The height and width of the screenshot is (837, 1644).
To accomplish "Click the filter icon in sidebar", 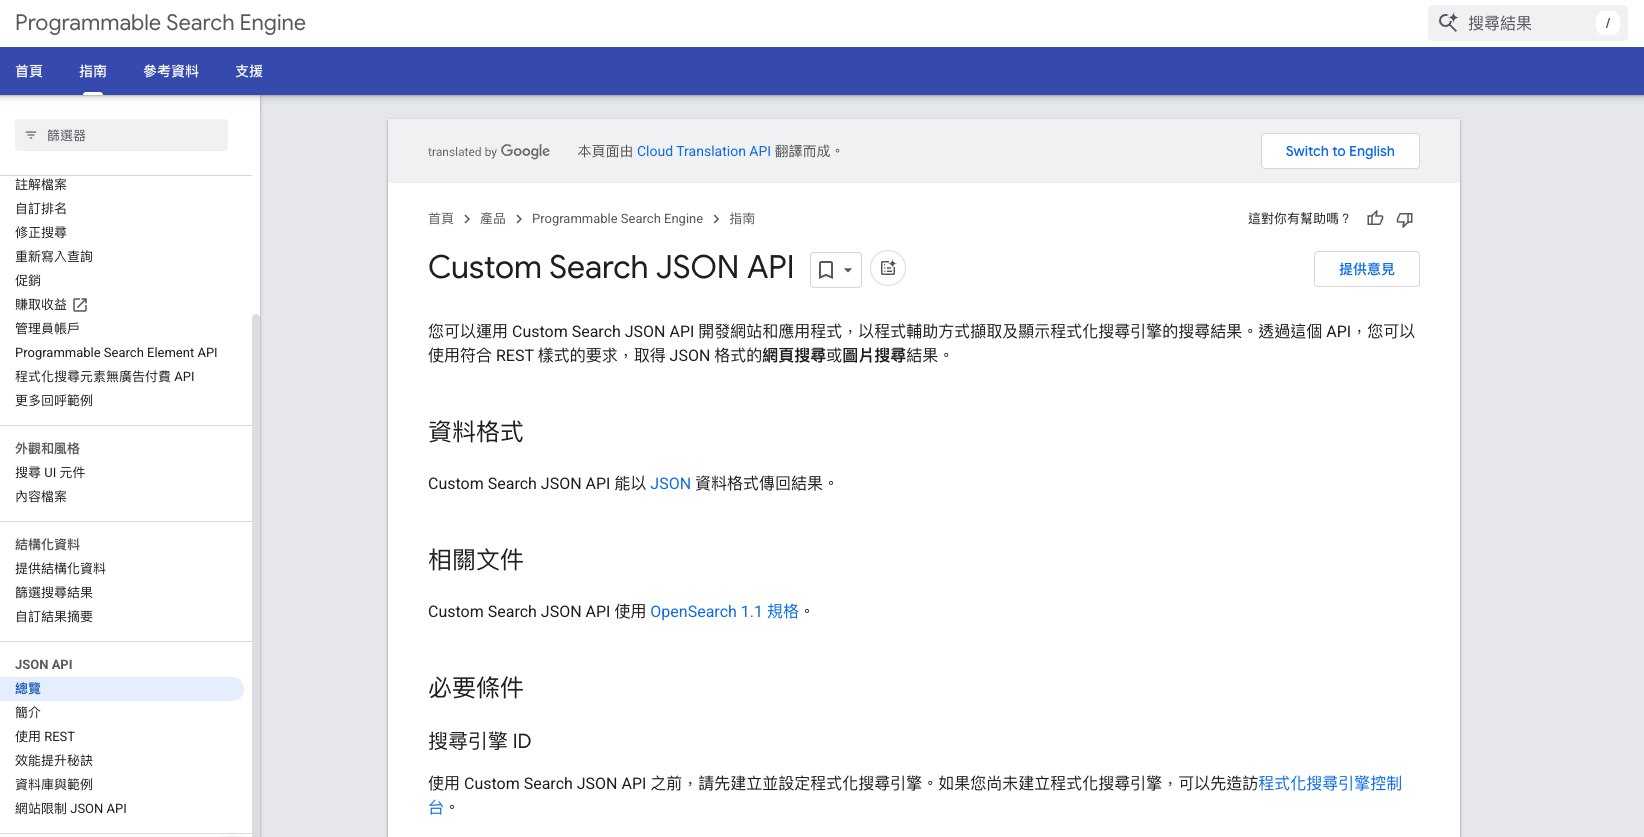I will tap(31, 135).
